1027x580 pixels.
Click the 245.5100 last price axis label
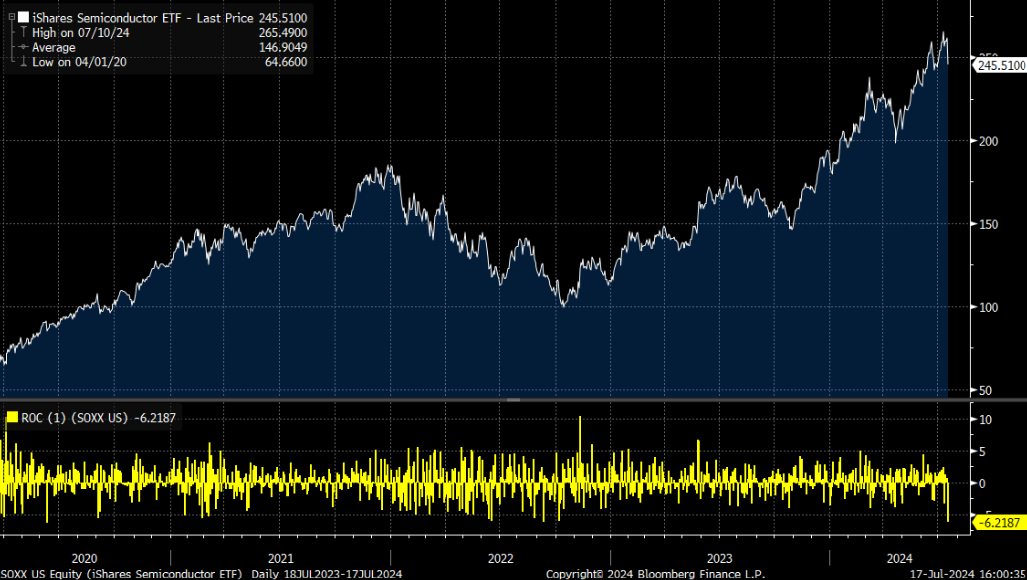(1000, 66)
